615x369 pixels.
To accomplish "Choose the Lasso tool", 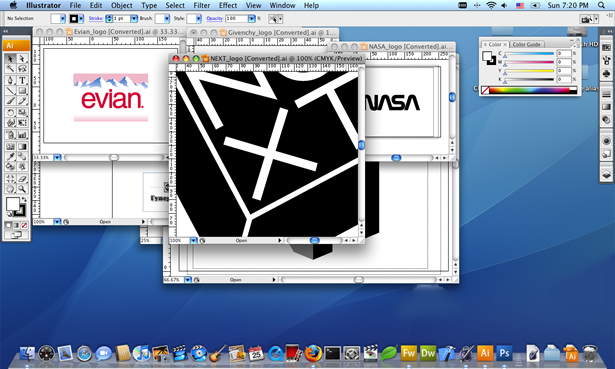I will coord(22,69).
